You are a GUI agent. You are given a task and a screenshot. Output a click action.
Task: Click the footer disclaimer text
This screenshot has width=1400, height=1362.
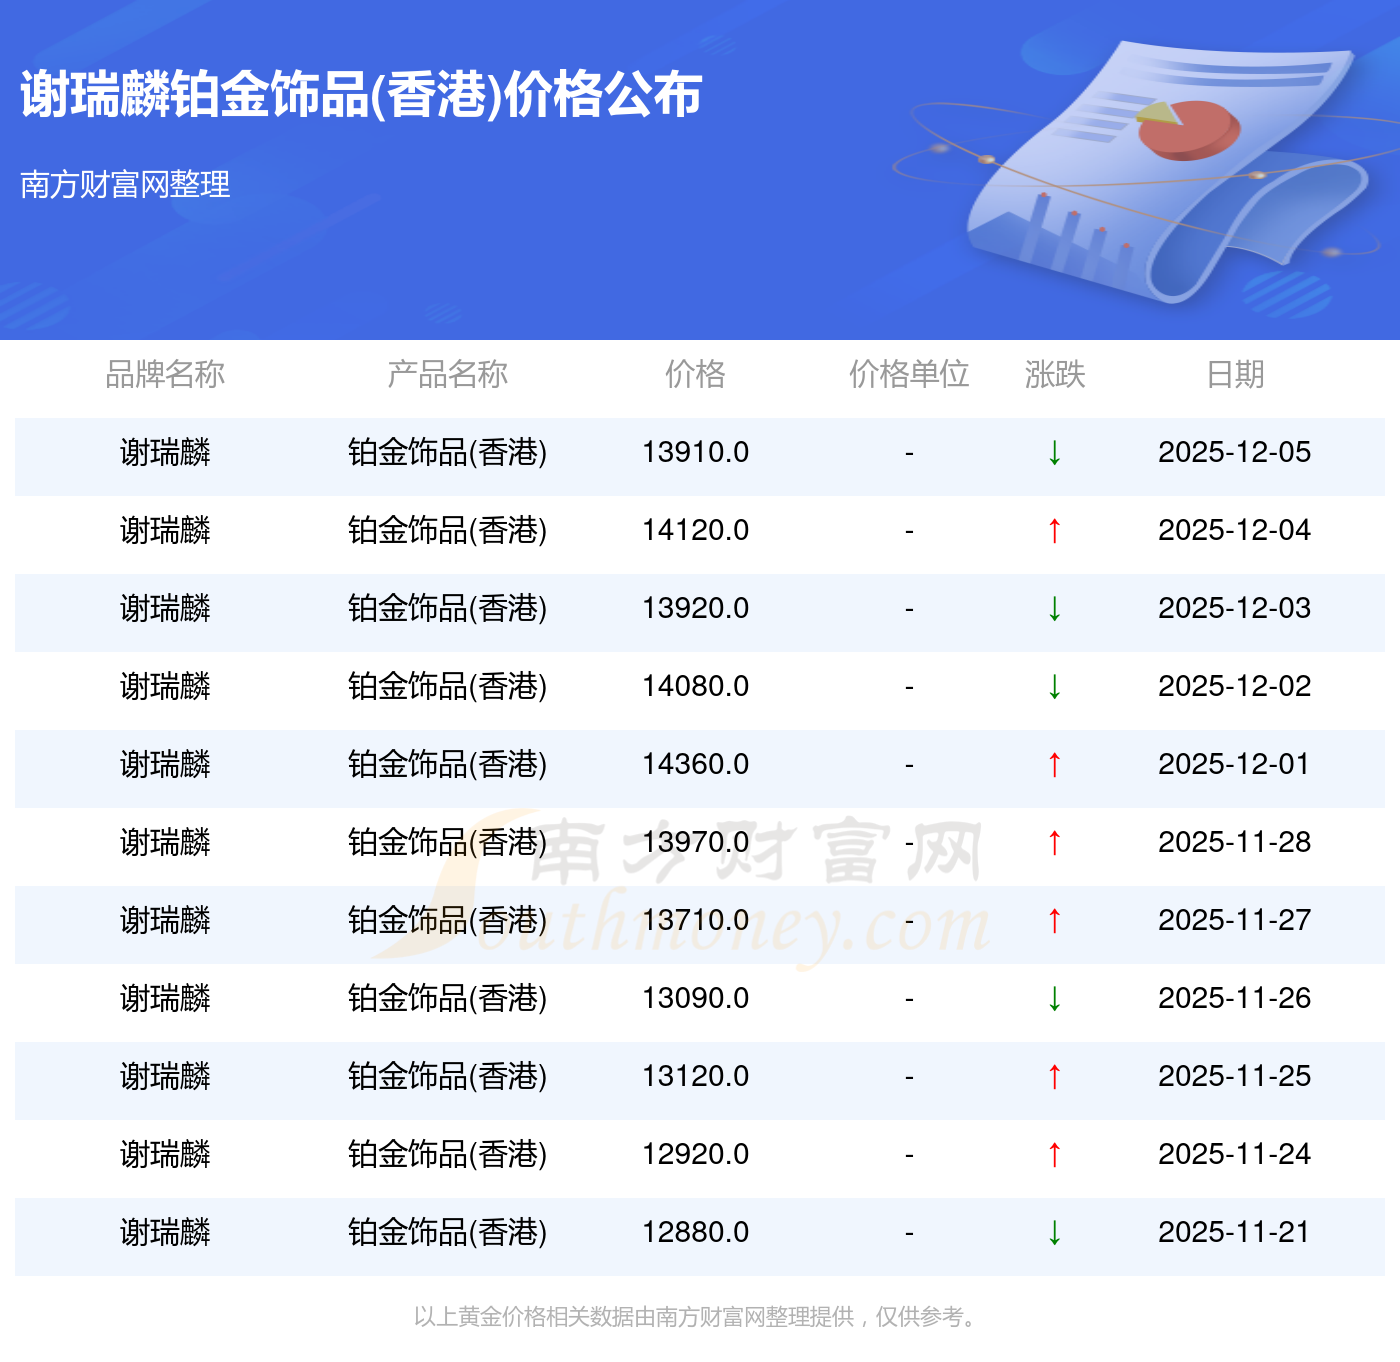(697, 1317)
